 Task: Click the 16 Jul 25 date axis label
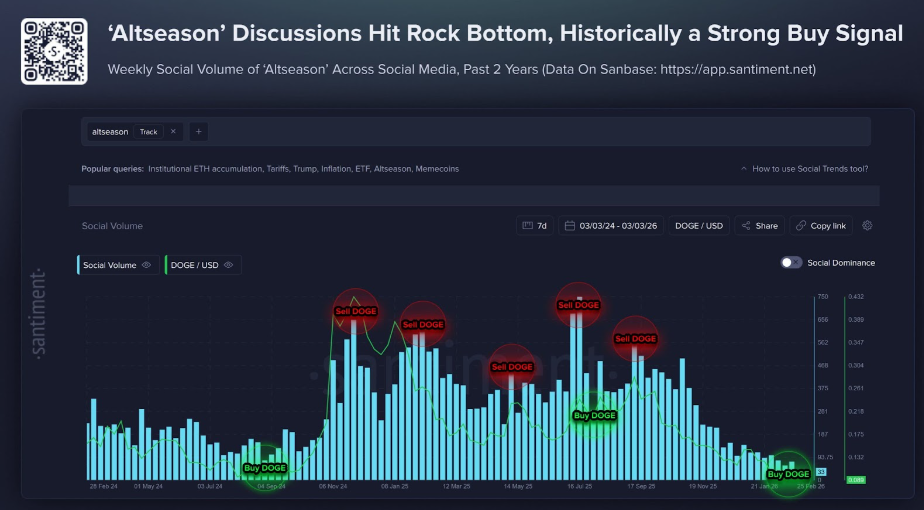[579, 486]
